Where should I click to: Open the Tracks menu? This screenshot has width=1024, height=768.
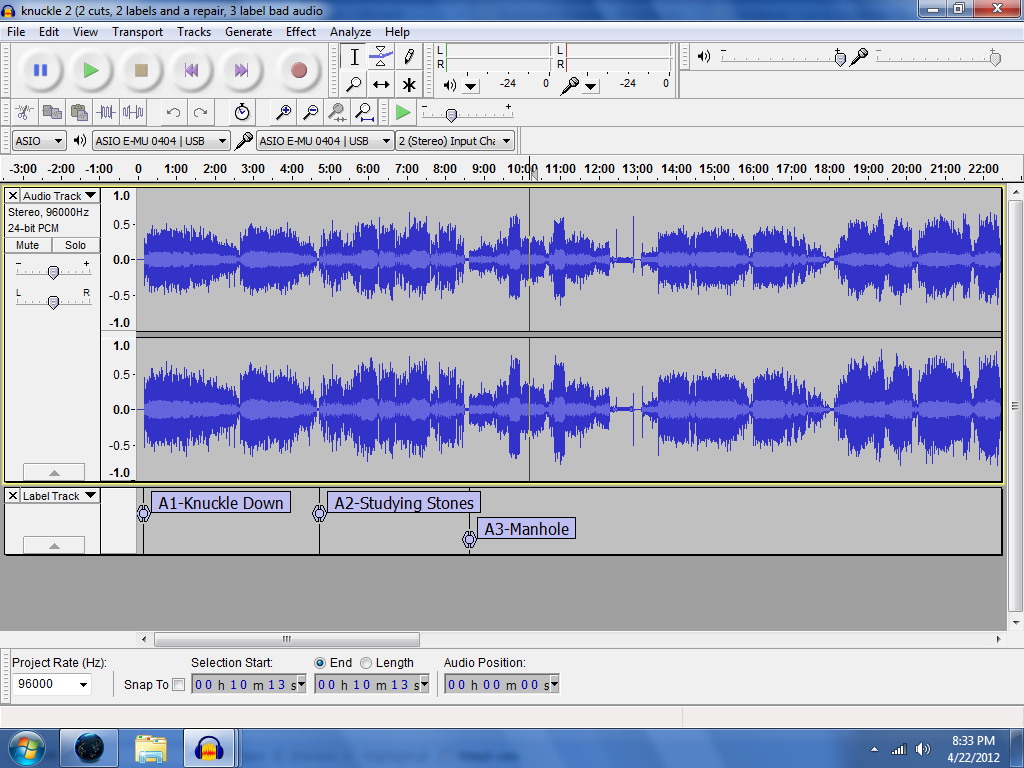194,31
